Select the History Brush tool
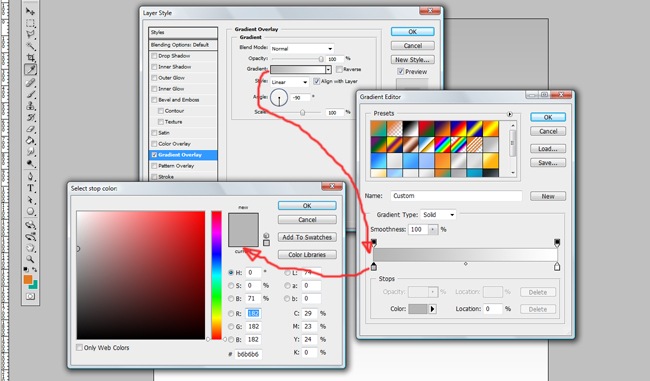 click(30, 118)
